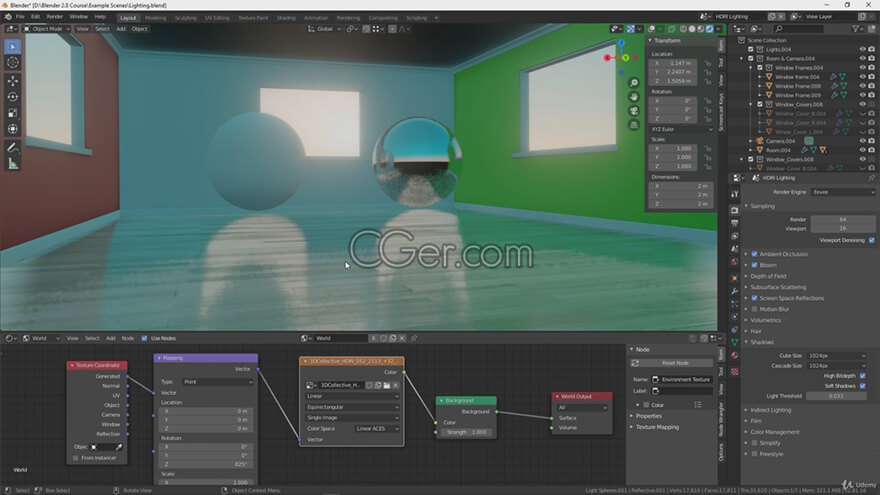Activate the Cursor tool

12,63
